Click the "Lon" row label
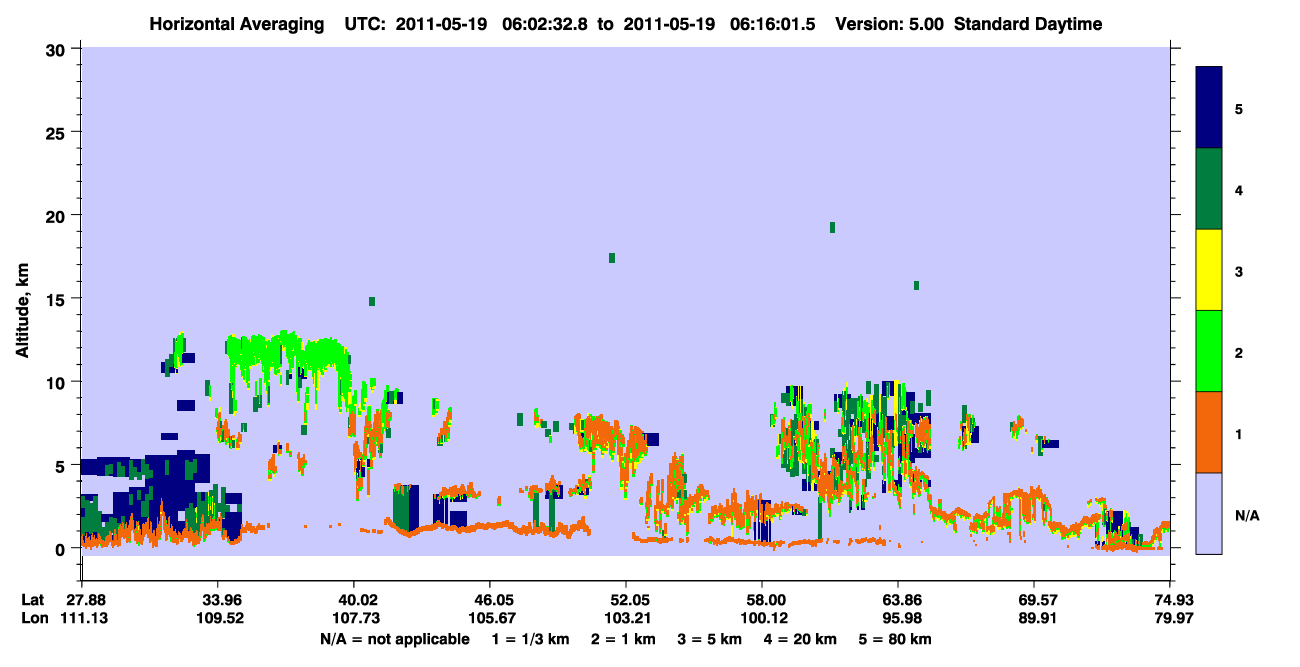 point(33,619)
